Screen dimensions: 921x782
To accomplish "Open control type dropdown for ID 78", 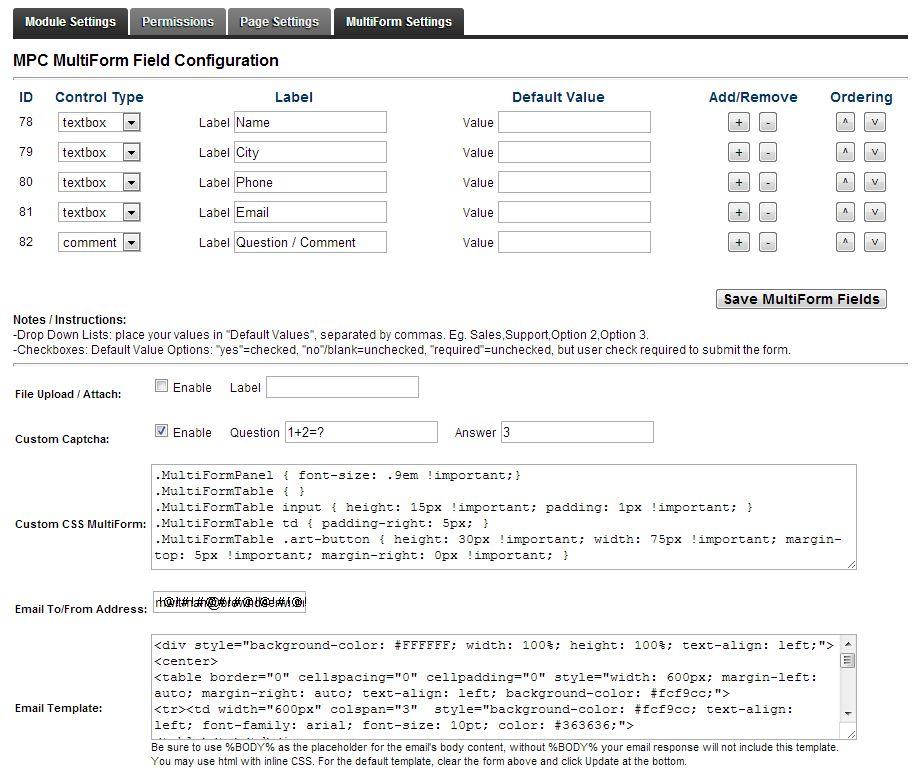I will (x=99, y=122).
